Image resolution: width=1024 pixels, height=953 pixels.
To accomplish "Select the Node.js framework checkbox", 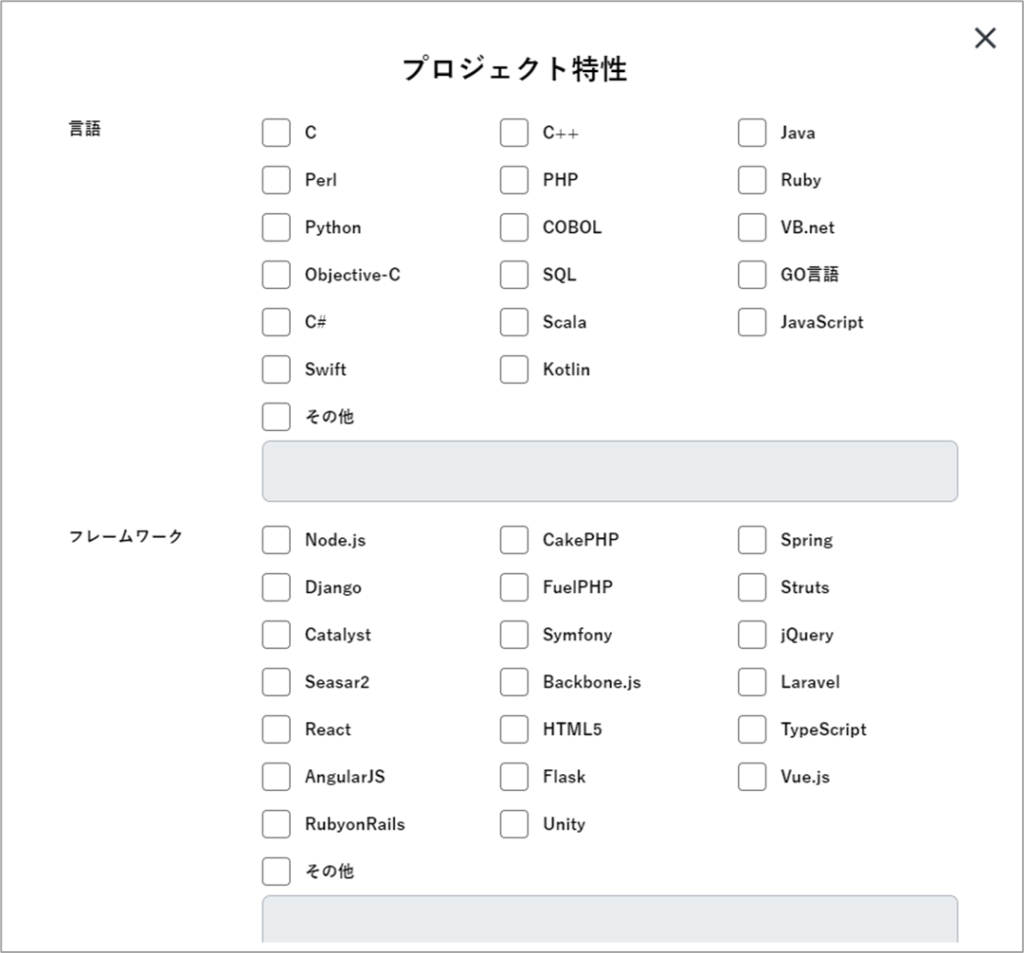I will click(x=276, y=540).
